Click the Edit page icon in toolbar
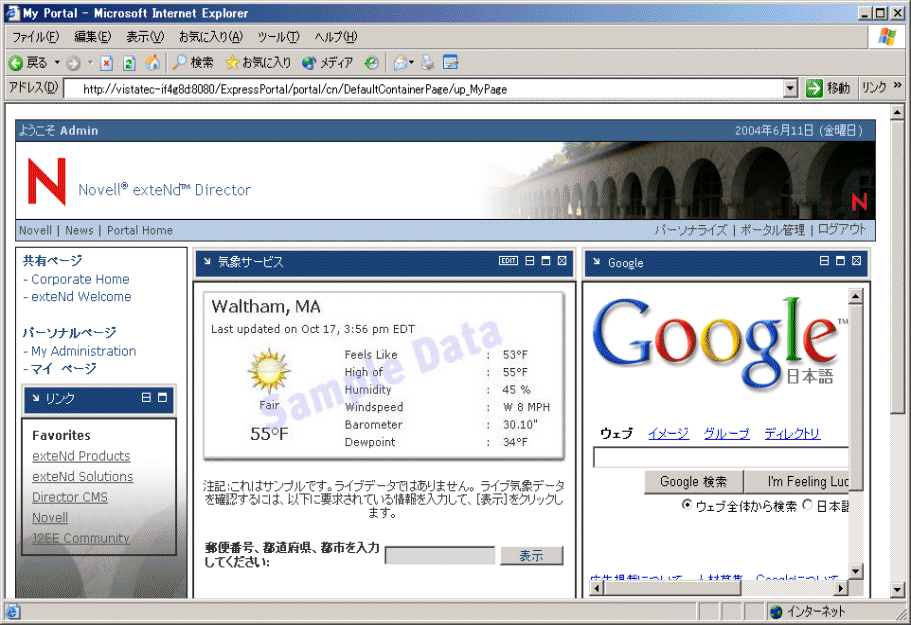This screenshot has width=911, height=625. coord(450,62)
